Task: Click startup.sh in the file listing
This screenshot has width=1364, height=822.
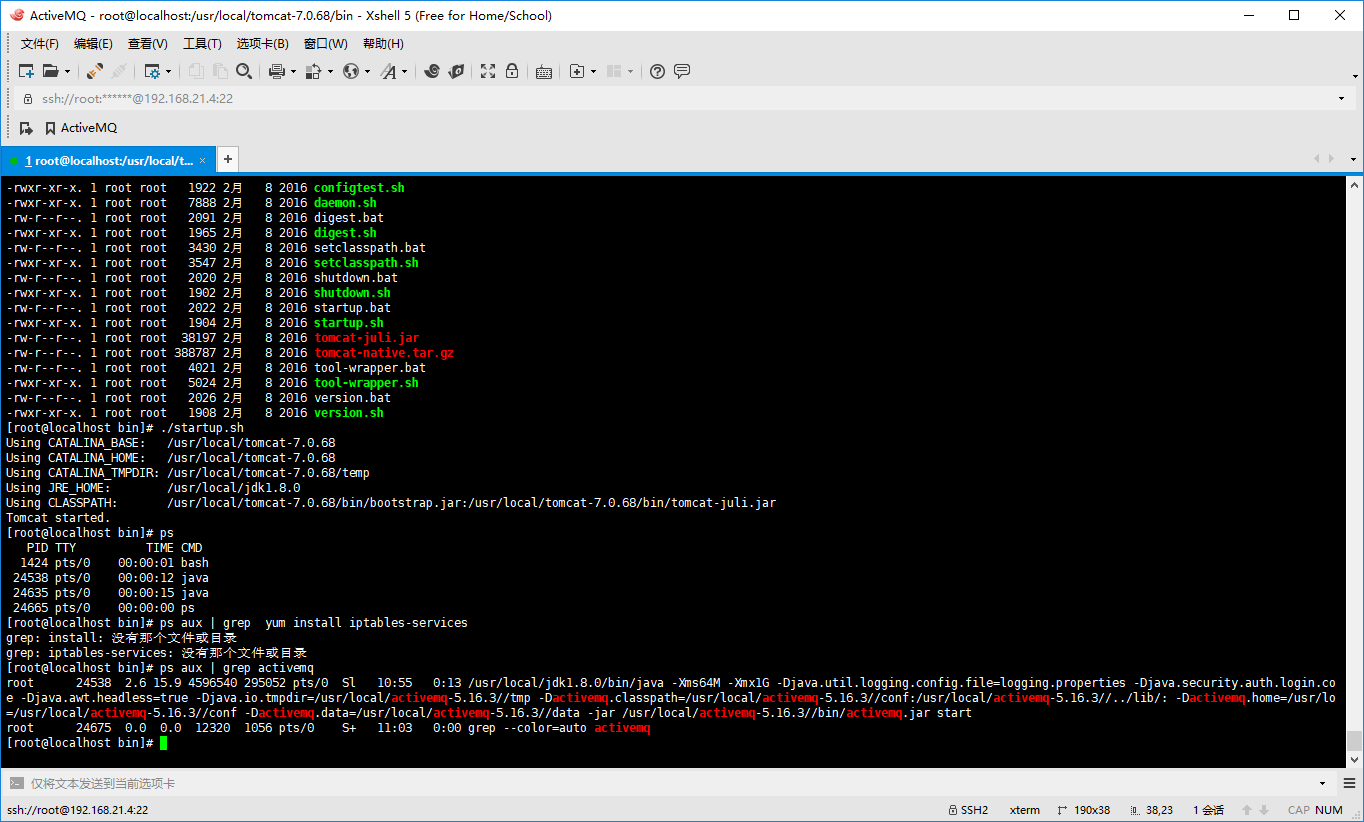Action: [x=349, y=323]
